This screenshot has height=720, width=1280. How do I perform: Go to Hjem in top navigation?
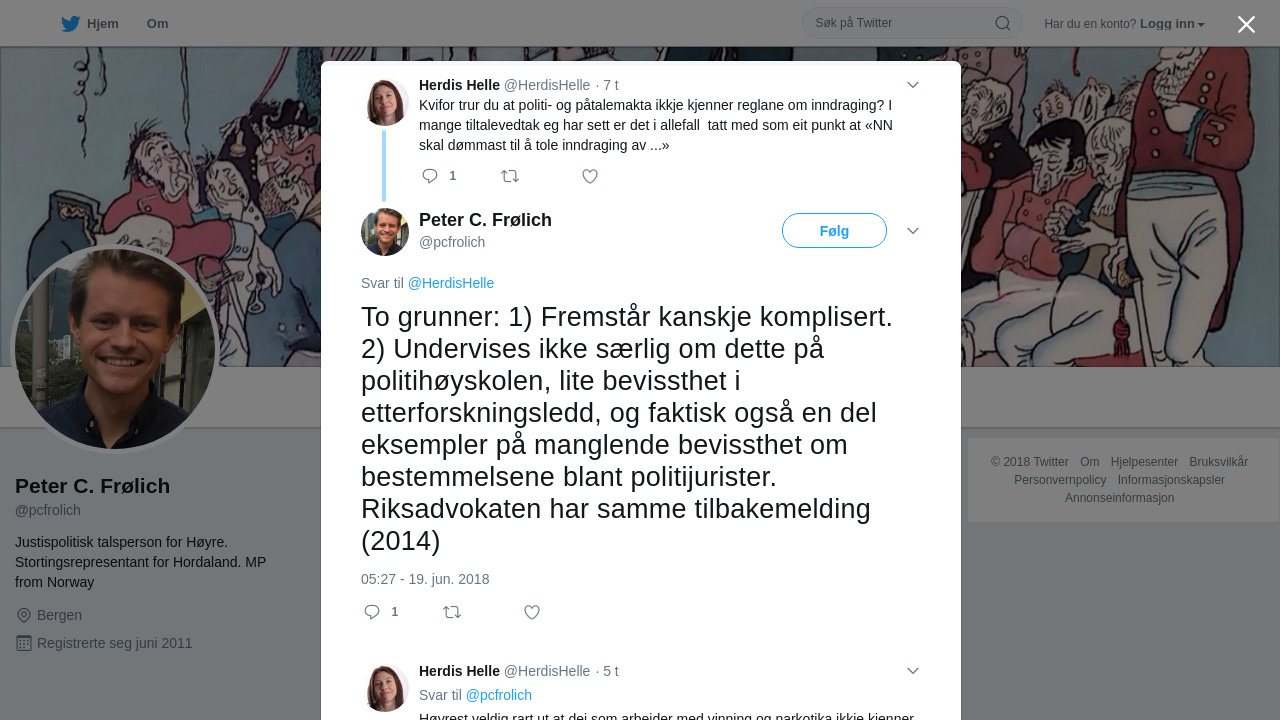click(x=102, y=24)
